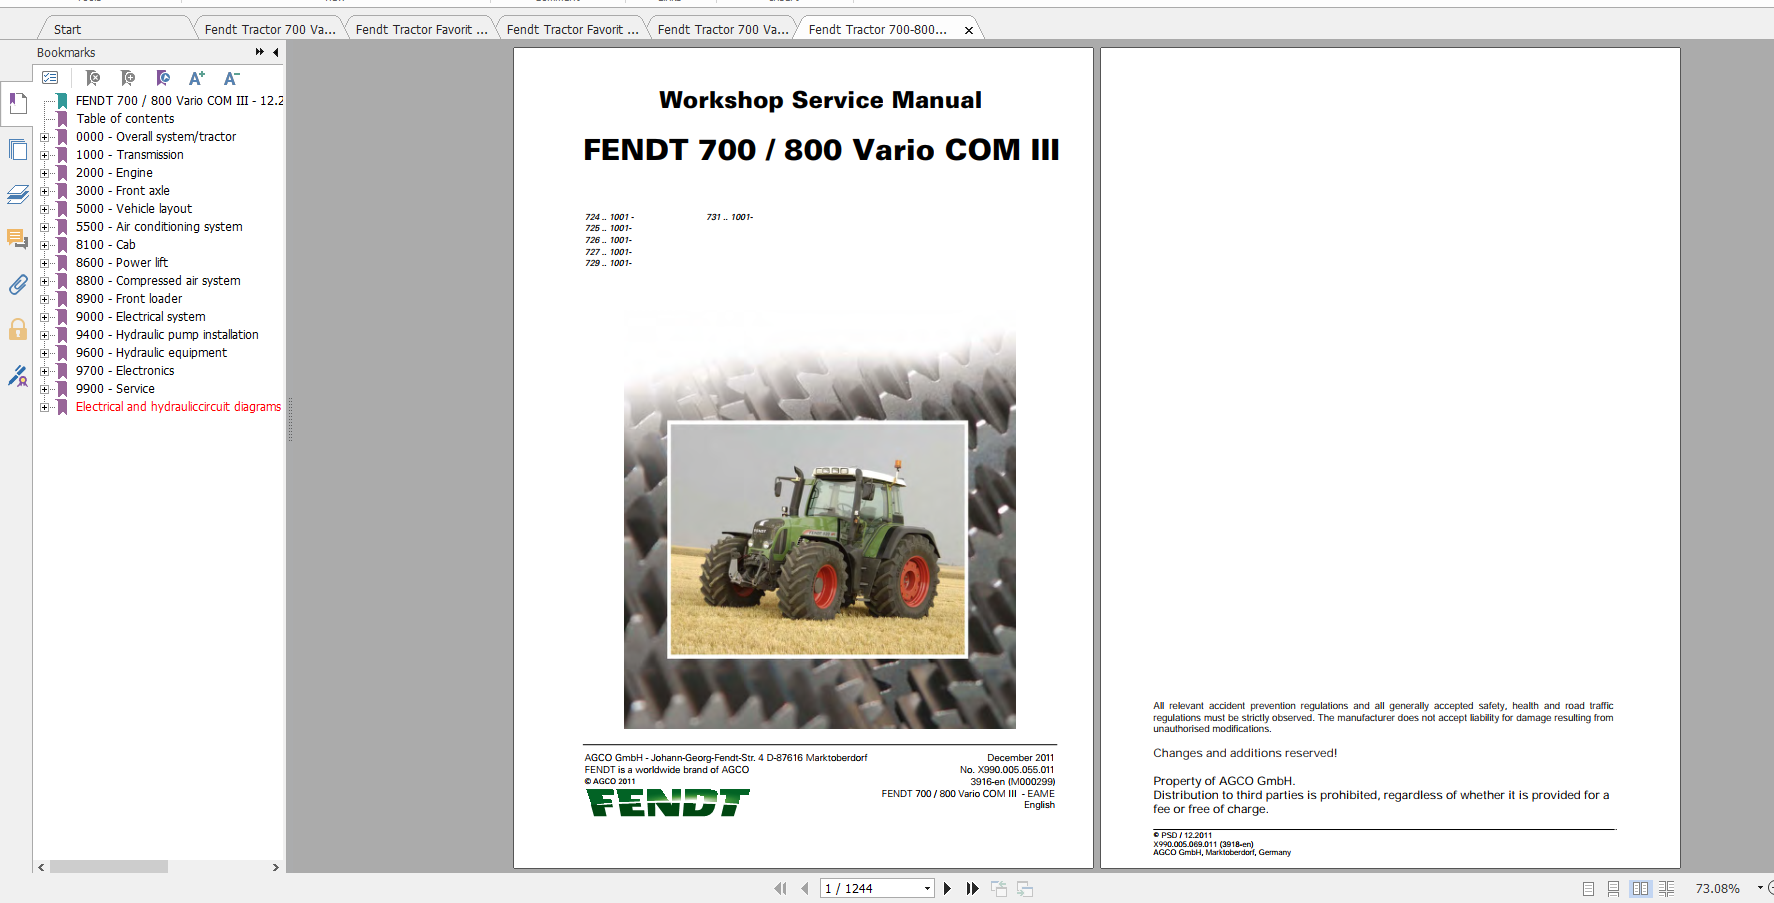Open 8100 - Cab bookmark

(105, 245)
